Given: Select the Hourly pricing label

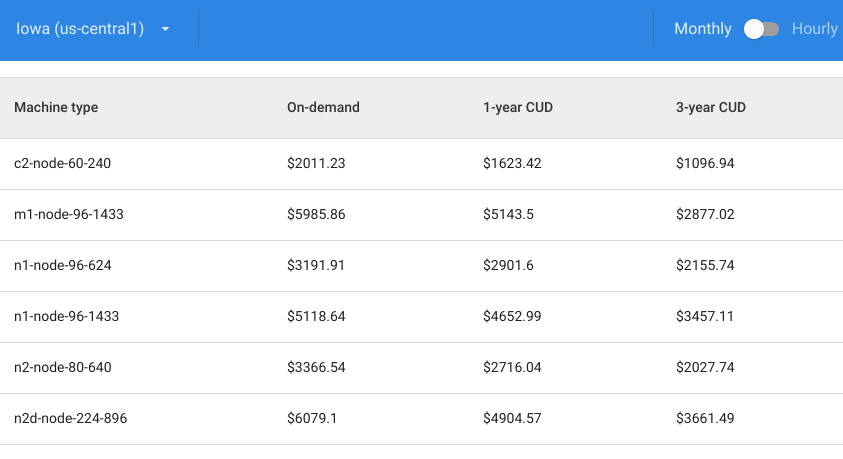Looking at the screenshot, I should (x=814, y=29).
